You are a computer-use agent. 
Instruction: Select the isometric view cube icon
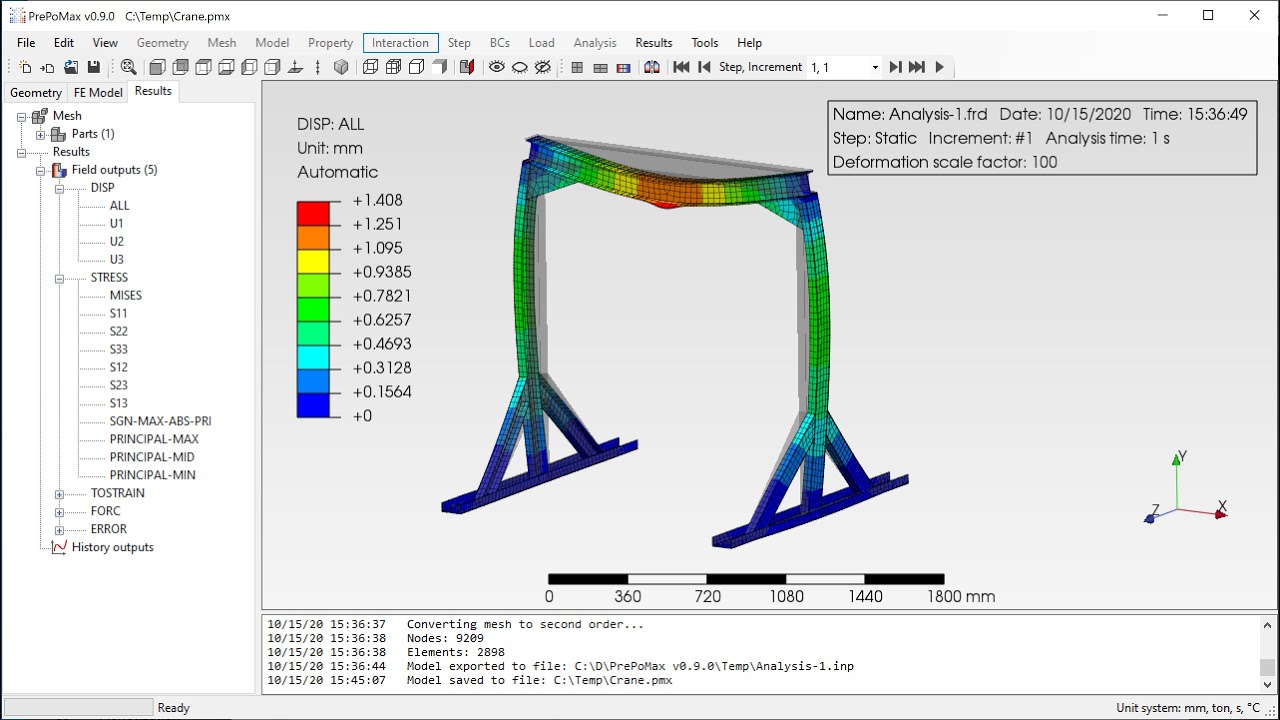pyautogui.click(x=341, y=67)
